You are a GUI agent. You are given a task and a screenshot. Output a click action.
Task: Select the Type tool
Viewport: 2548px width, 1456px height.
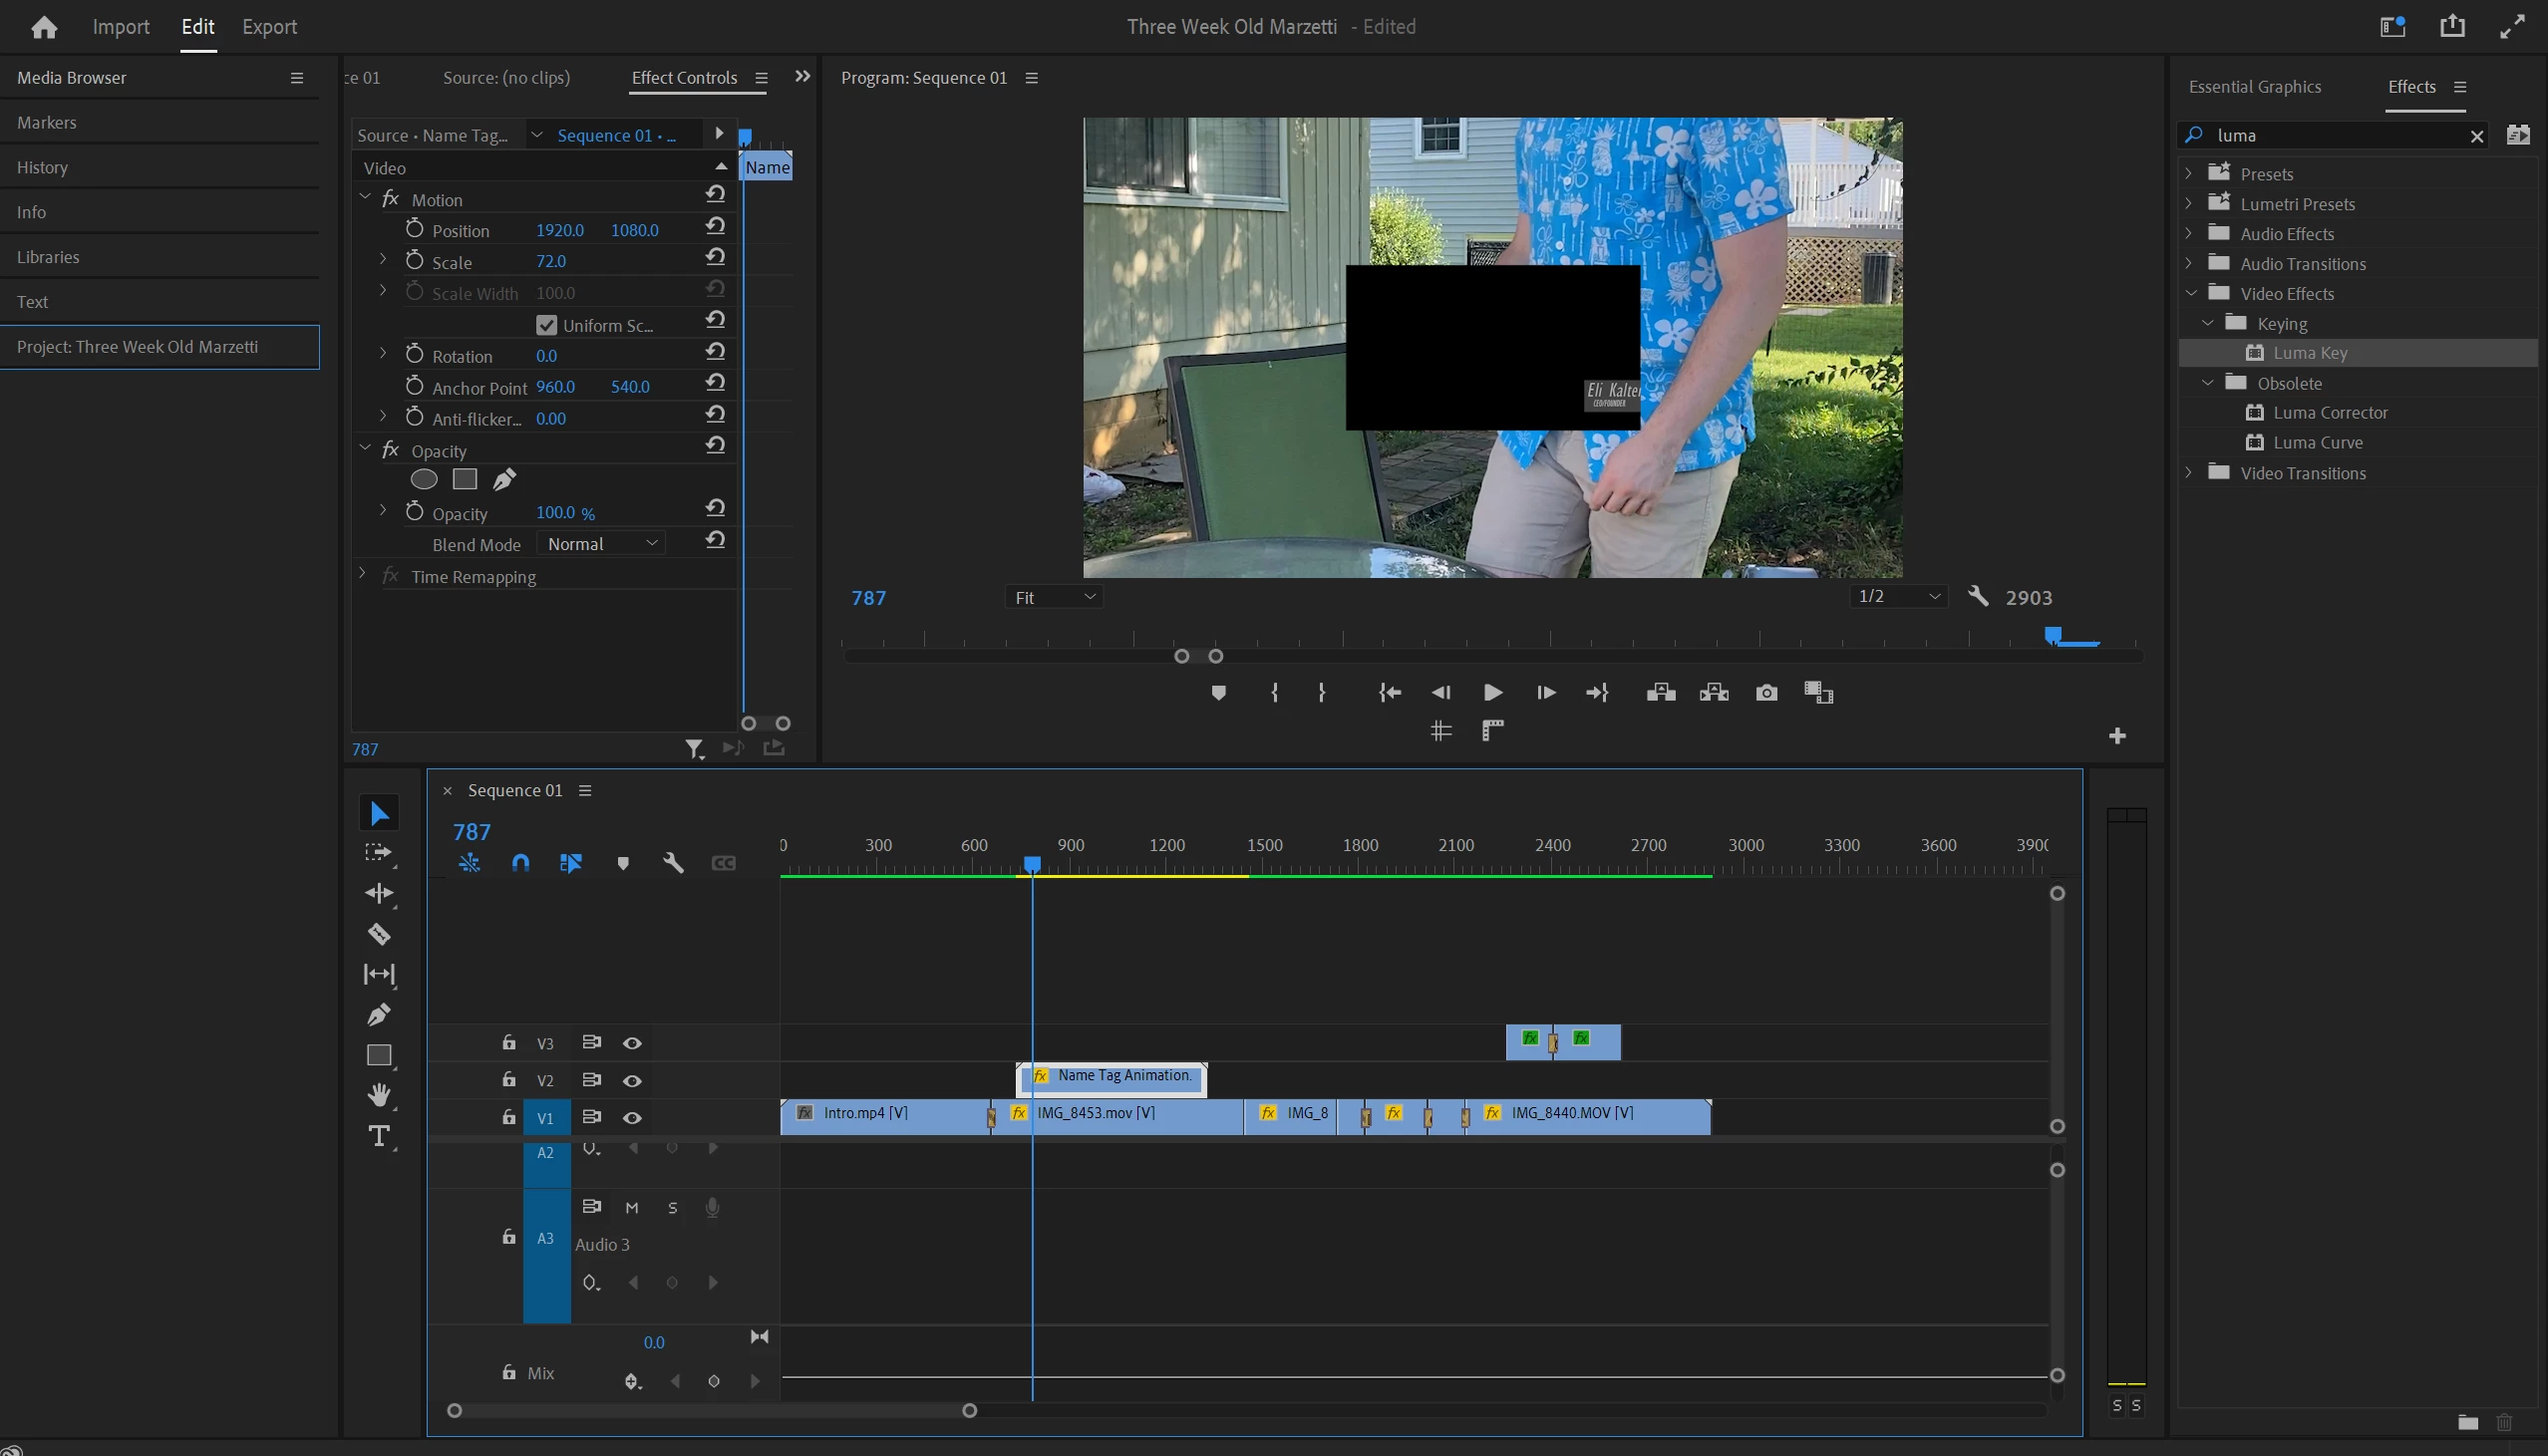tap(379, 1136)
